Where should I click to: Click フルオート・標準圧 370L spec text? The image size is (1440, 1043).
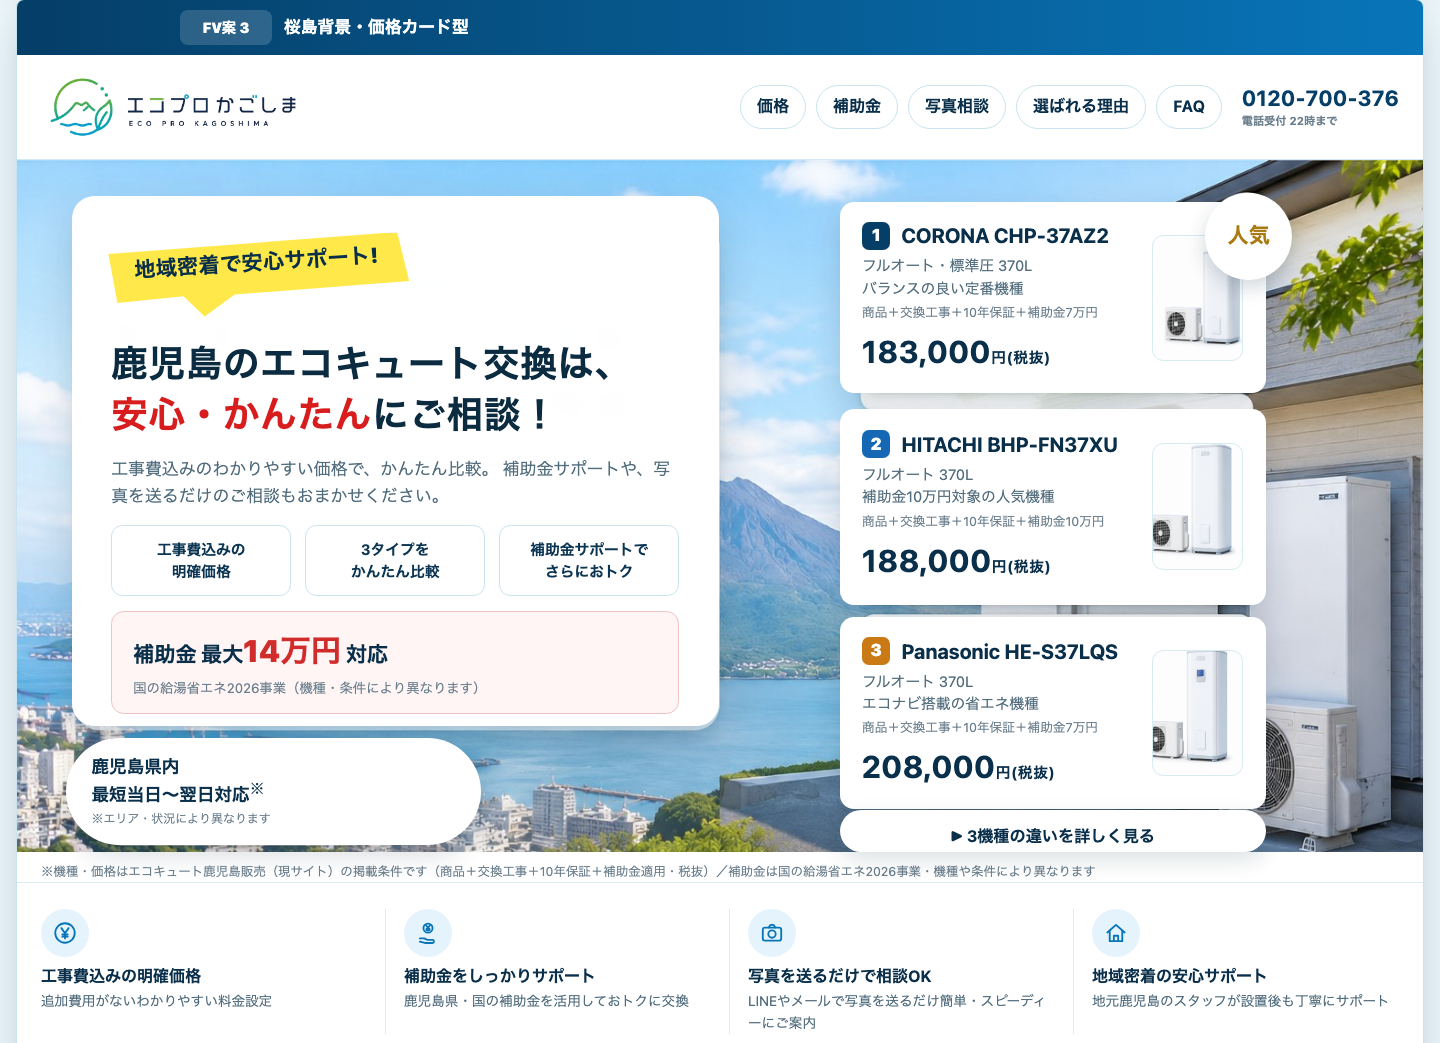click(947, 265)
